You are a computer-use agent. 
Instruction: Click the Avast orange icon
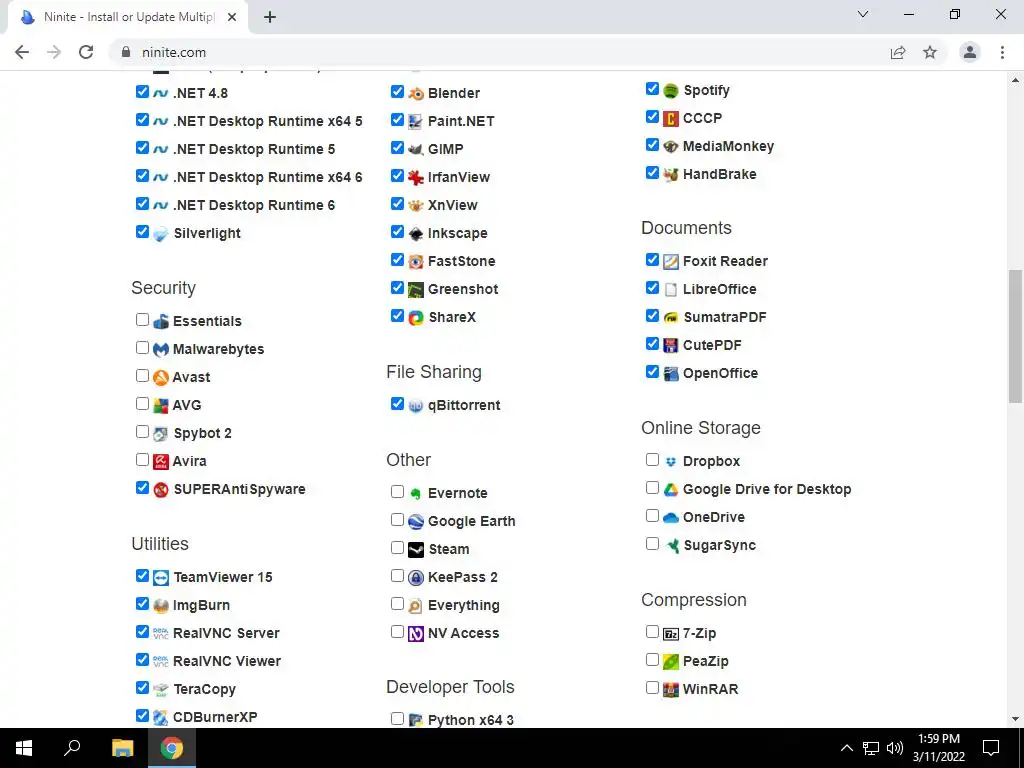tap(161, 377)
